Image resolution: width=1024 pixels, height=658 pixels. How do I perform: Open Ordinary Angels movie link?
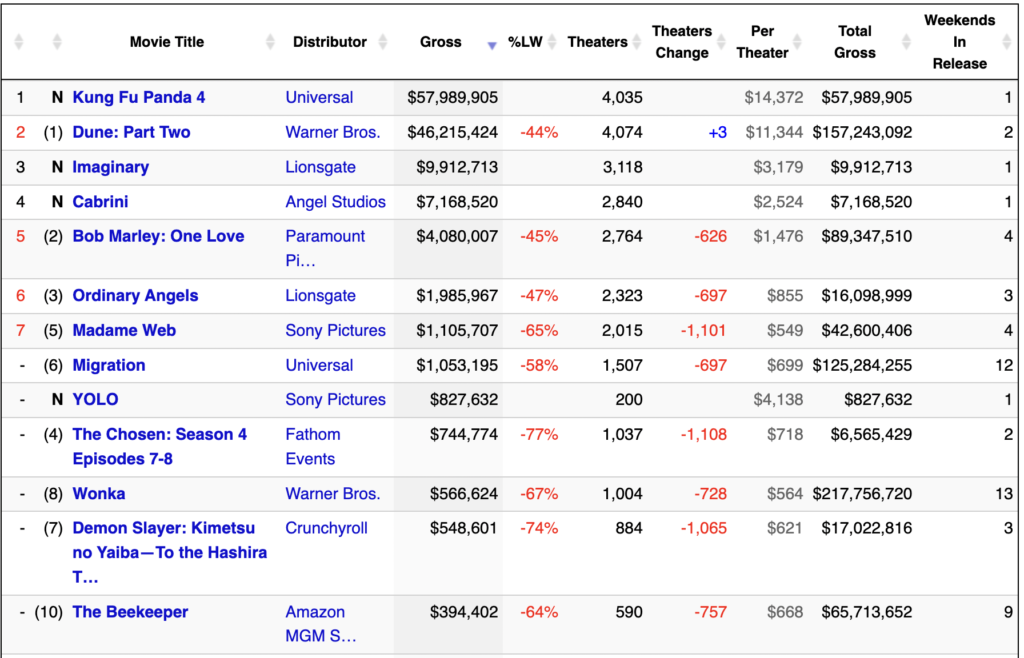pyautogui.click(x=135, y=296)
